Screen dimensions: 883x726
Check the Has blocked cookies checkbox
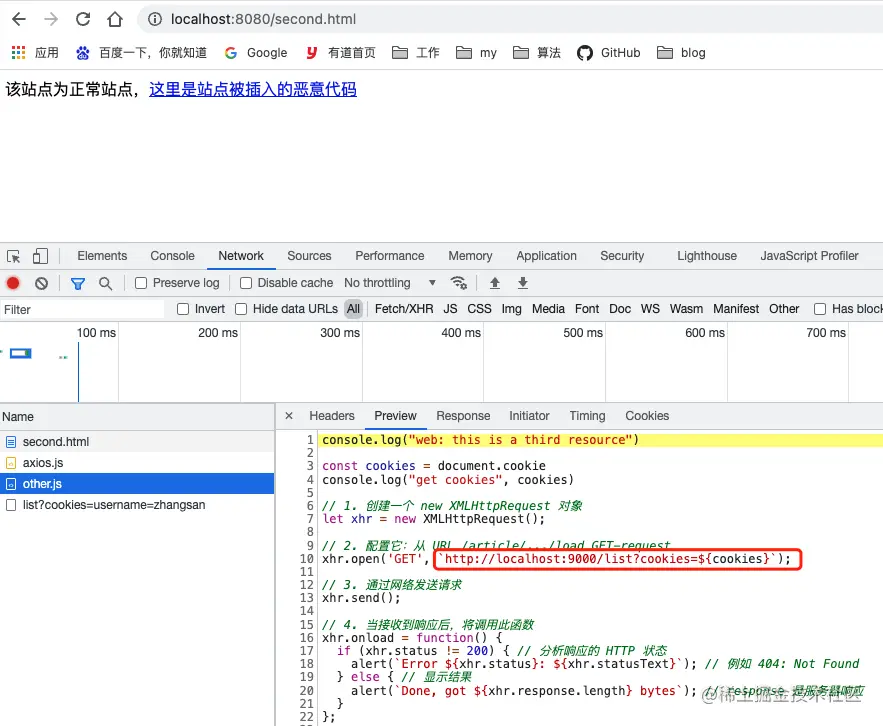coord(820,309)
